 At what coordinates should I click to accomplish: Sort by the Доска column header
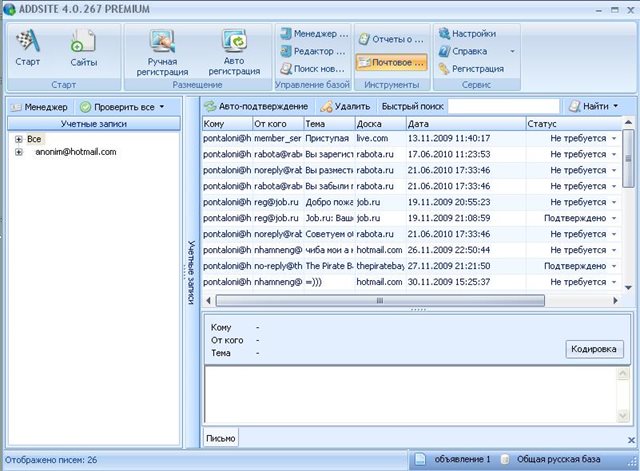click(380, 124)
